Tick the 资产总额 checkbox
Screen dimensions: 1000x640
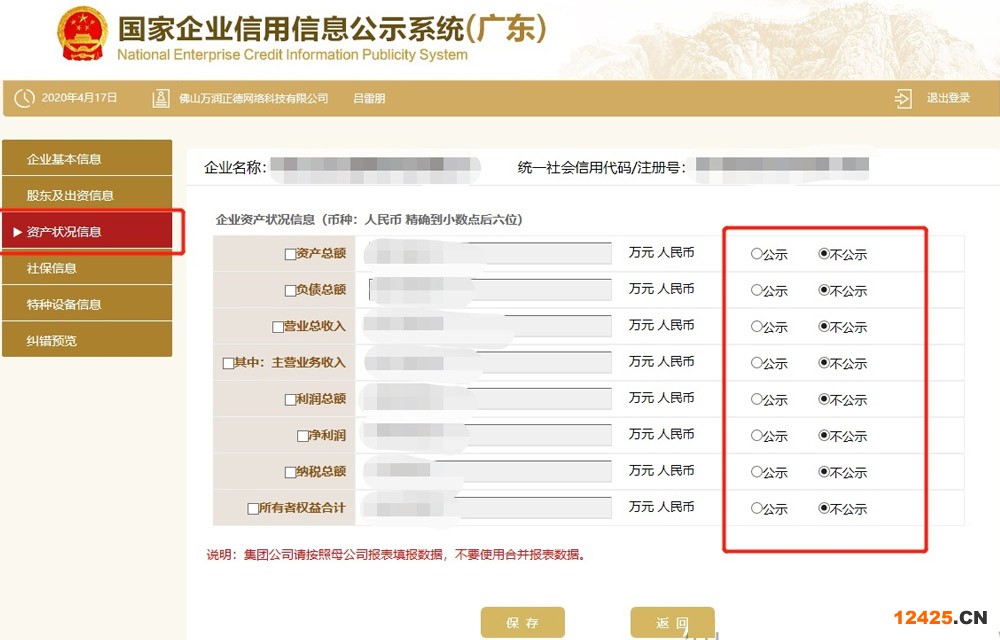click(290, 254)
